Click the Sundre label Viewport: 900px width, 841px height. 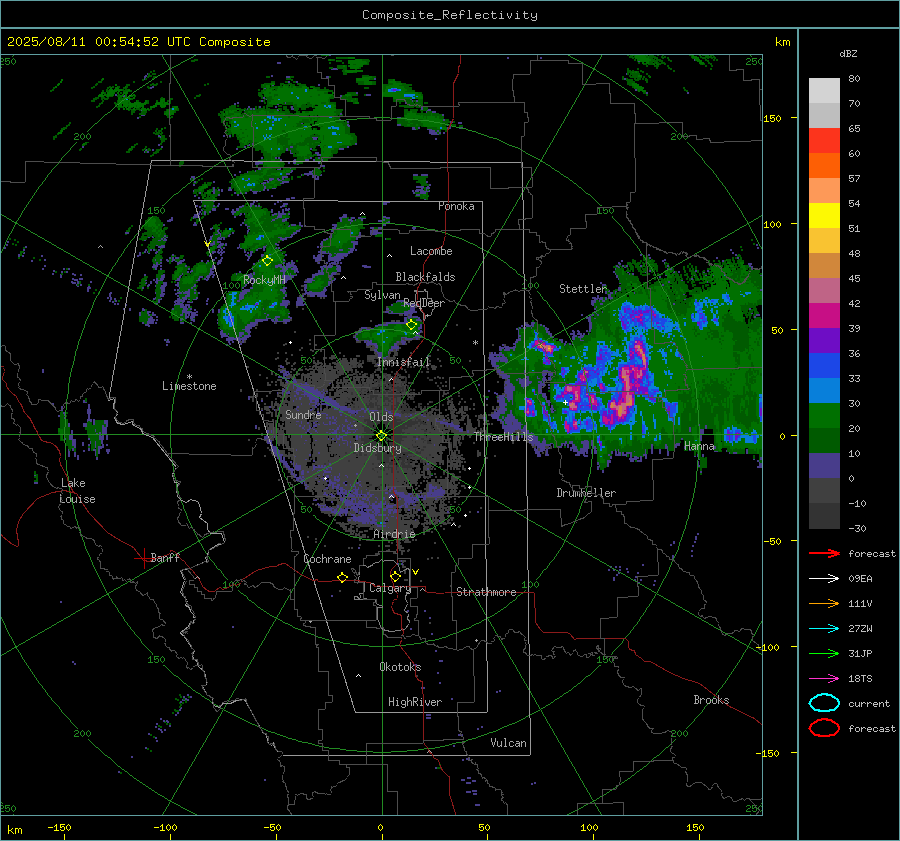(x=303, y=414)
